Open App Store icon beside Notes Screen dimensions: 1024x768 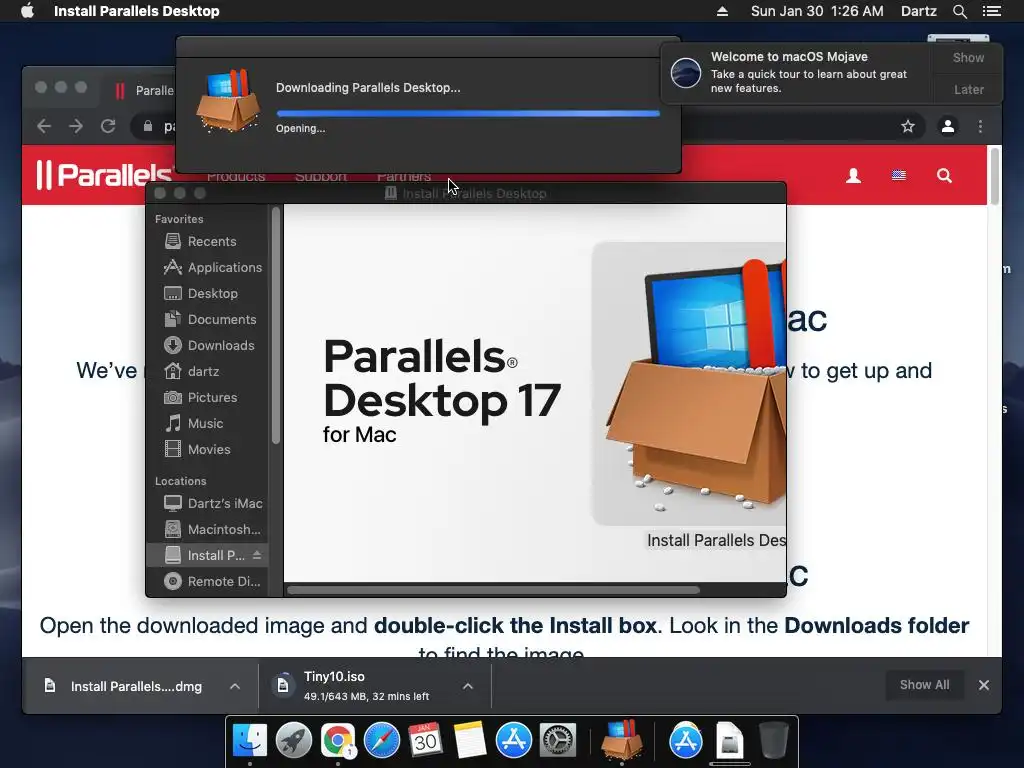click(514, 740)
